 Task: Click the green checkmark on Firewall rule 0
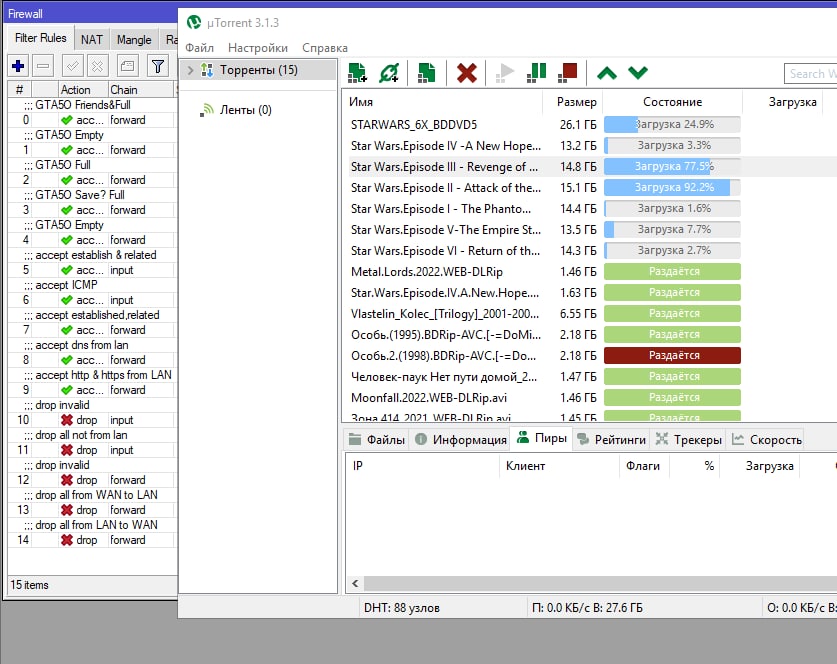click(67, 120)
